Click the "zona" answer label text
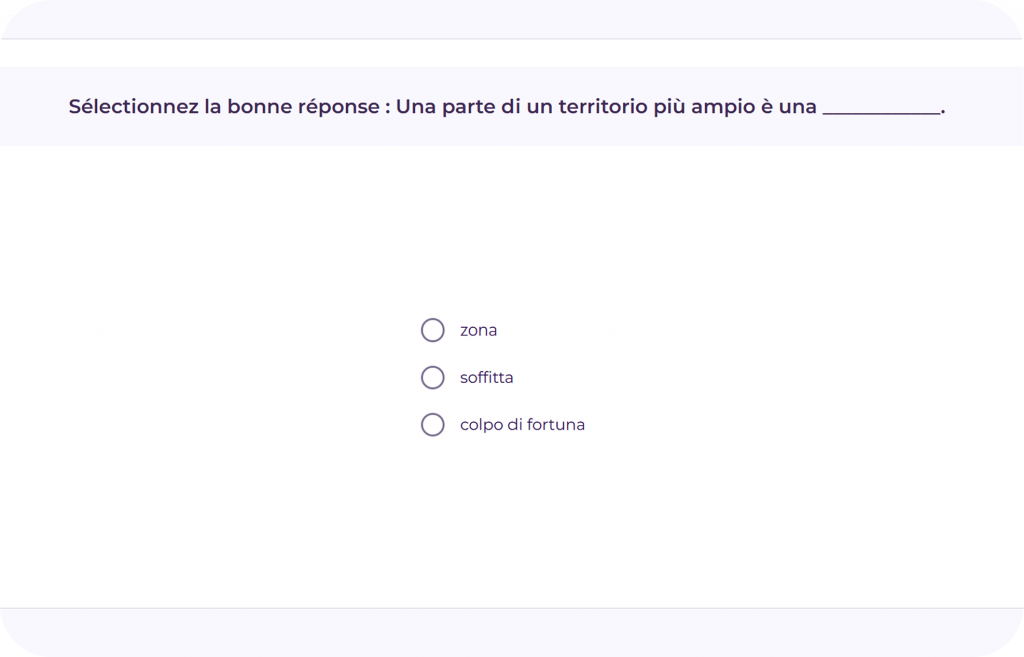 click(x=478, y=330)
